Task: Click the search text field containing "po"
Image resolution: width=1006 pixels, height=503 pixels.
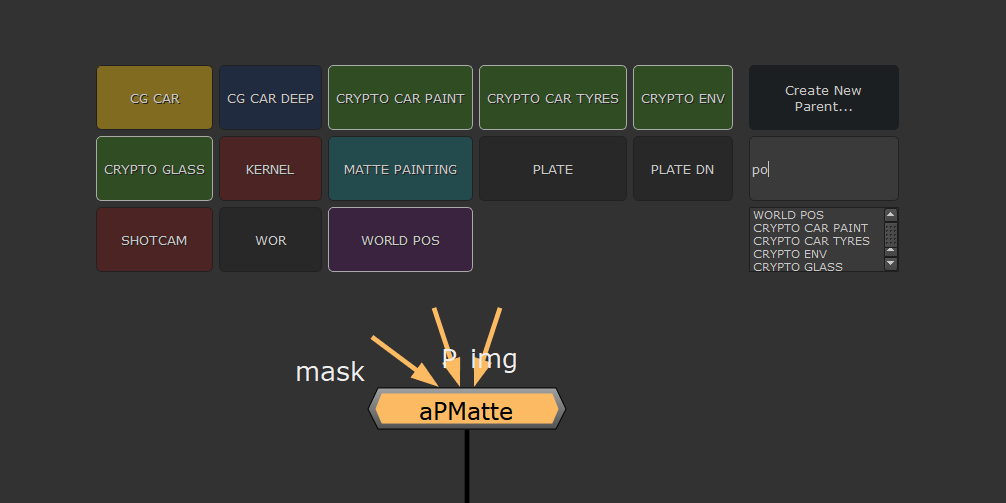Action: [x=823, y=169]
